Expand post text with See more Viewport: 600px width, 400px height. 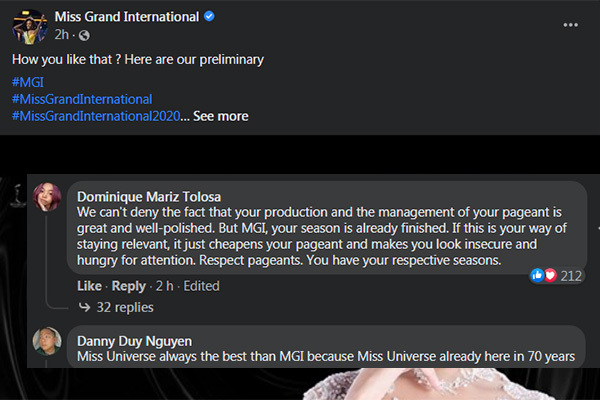click(x=220, y=116)
